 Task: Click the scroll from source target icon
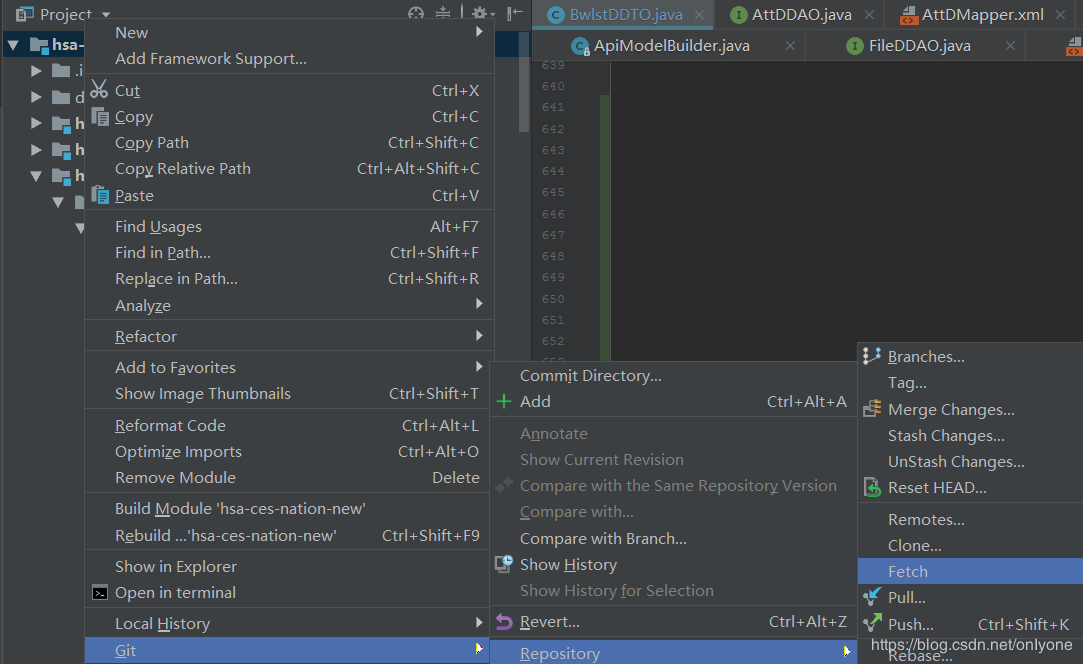416,14
